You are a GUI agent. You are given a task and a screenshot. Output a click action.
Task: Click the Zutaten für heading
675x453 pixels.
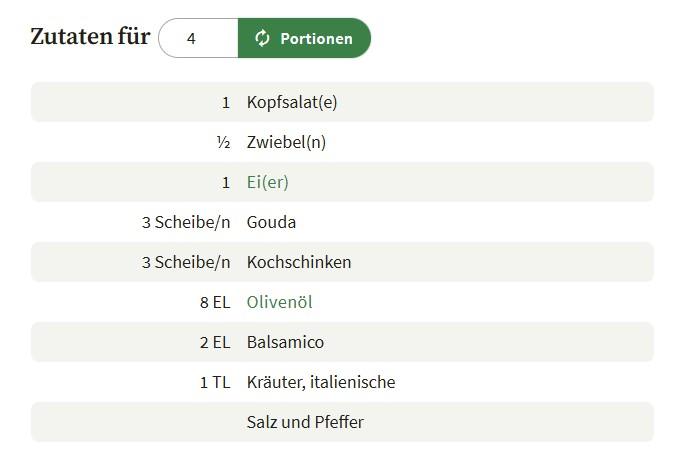pyautogui.click(x=90, y=36)
